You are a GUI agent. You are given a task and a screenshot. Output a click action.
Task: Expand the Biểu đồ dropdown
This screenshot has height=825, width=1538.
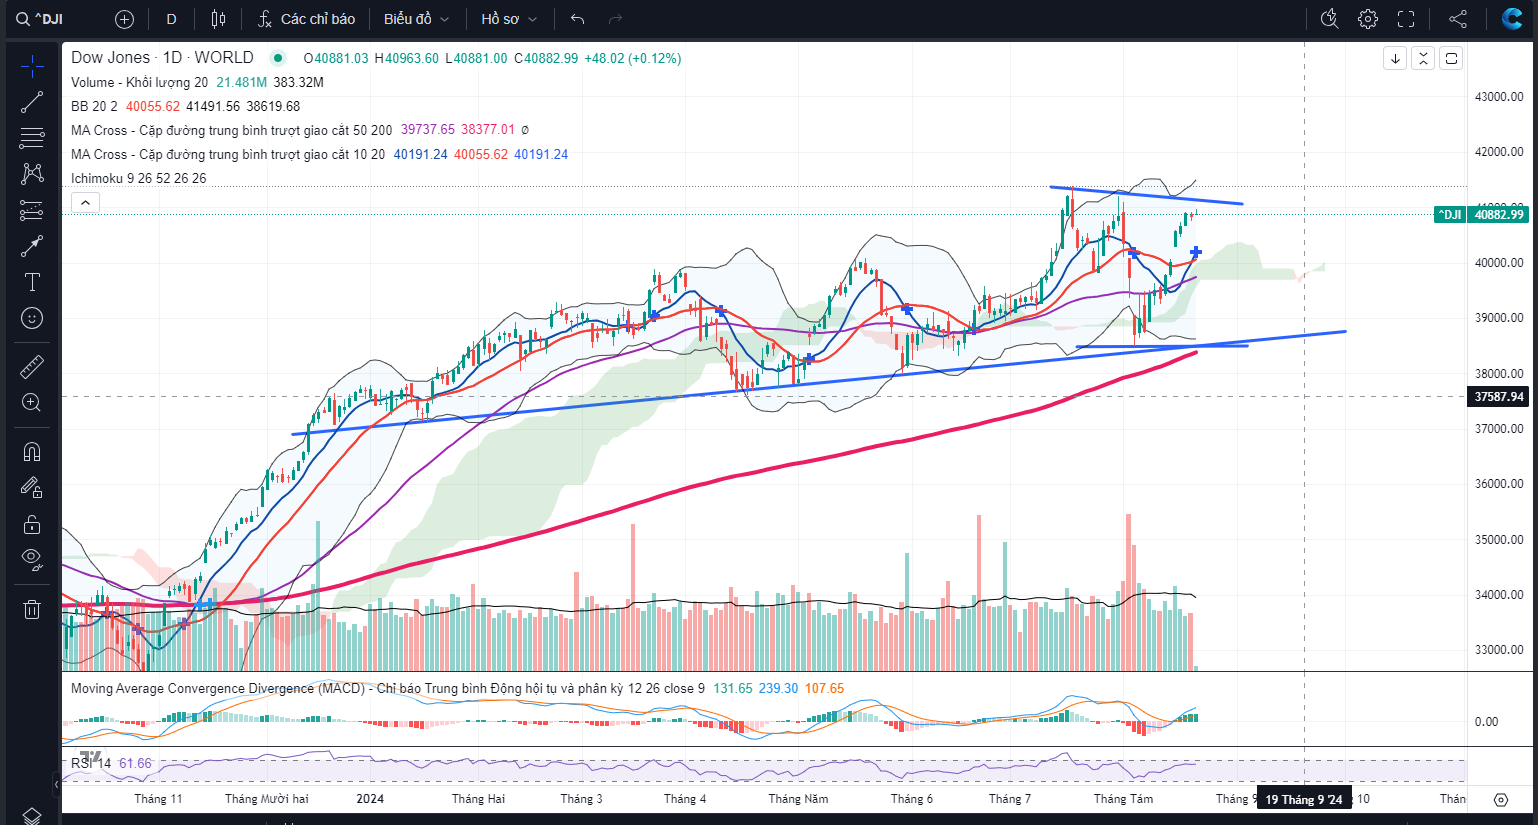pyautogui.click(x=416, y=19)
